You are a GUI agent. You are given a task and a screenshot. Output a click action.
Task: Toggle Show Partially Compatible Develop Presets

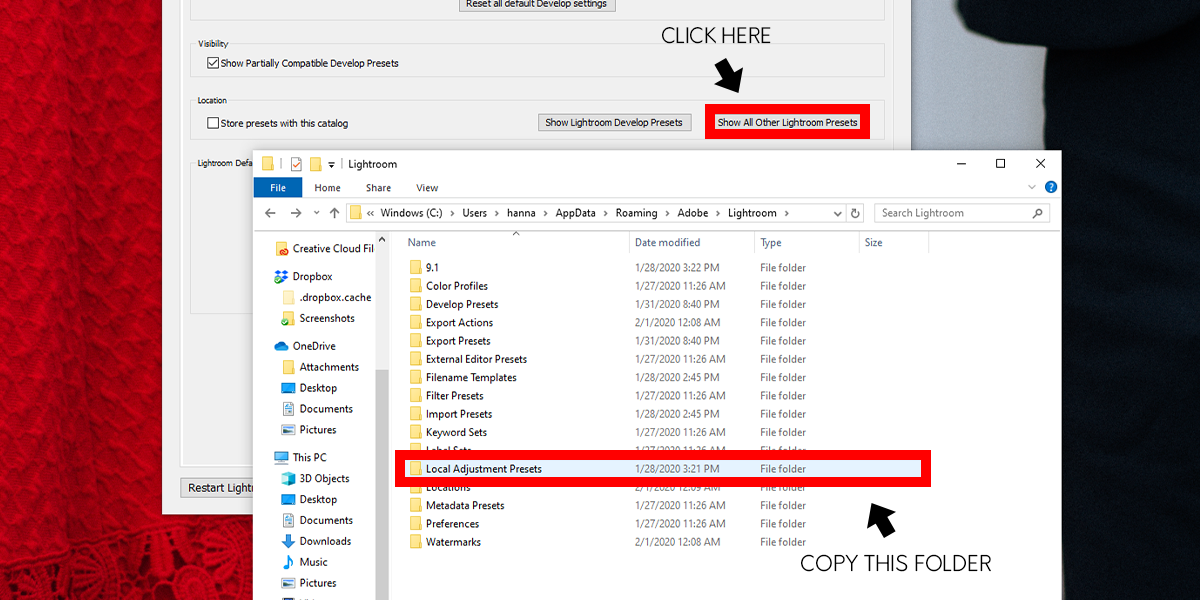point(213,63)
